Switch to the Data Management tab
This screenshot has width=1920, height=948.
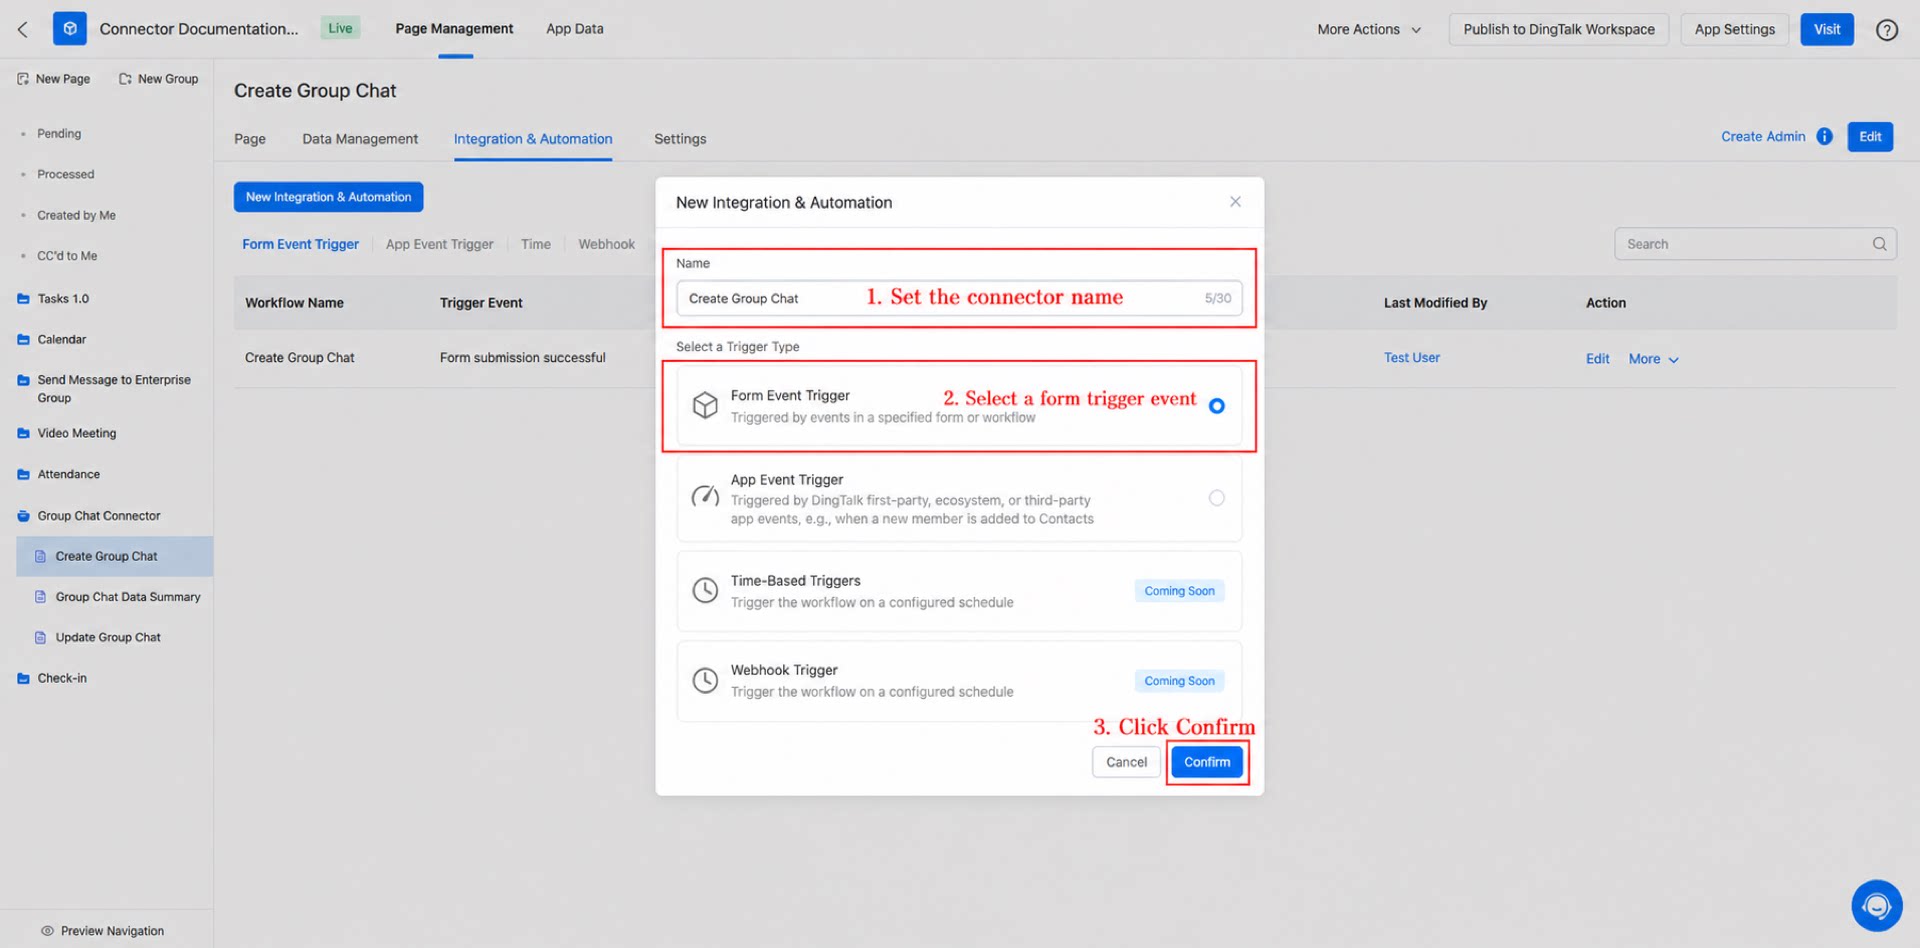point(360,139)
